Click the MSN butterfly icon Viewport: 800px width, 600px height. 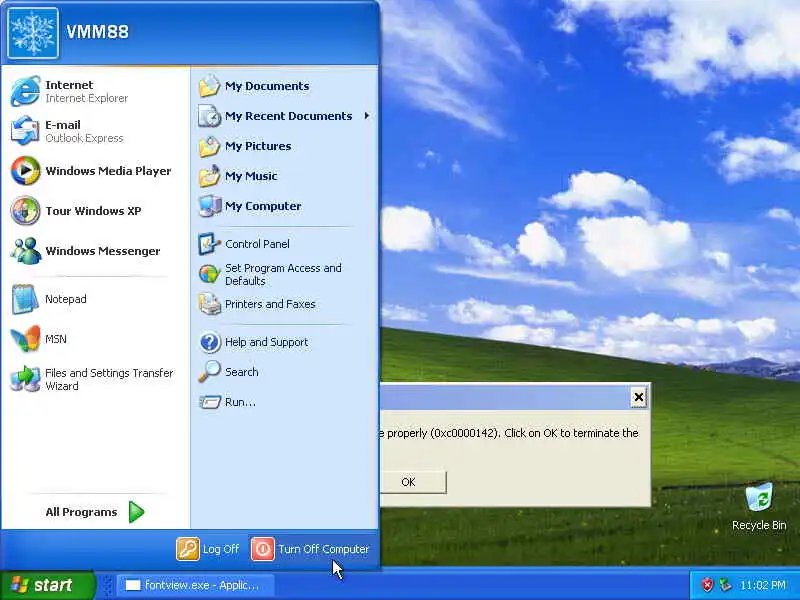point(25,339)
